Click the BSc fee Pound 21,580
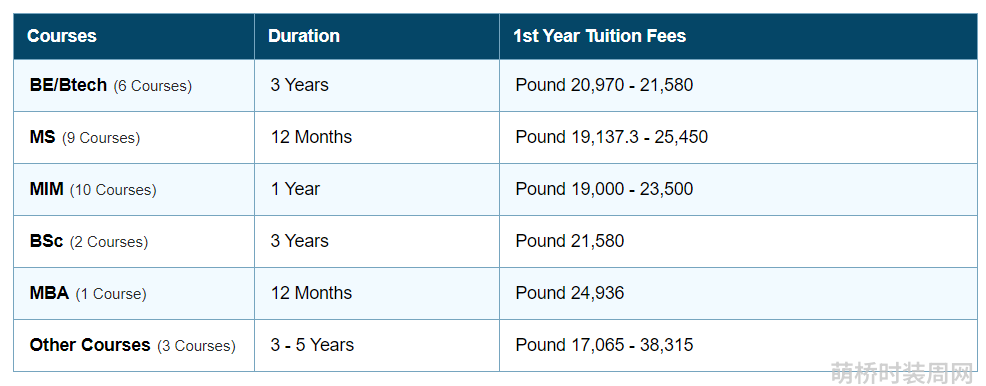The height and width of the screenshot is (386, 986). [x=569, y=241]
